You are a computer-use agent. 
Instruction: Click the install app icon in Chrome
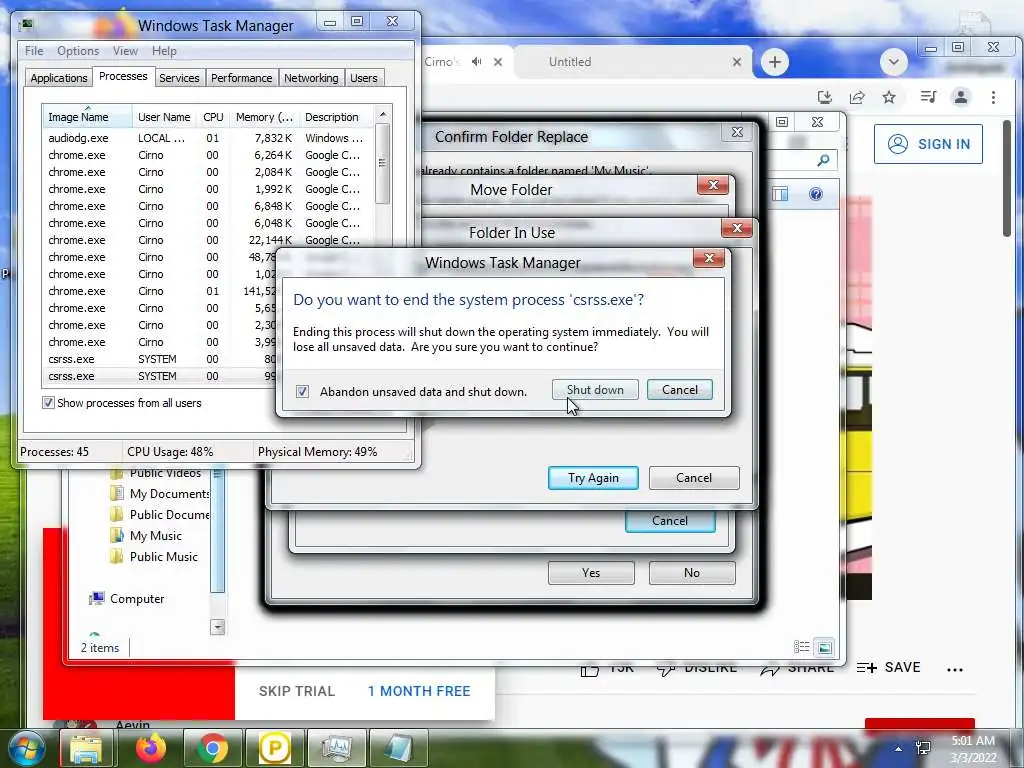[x=825, y=97]
